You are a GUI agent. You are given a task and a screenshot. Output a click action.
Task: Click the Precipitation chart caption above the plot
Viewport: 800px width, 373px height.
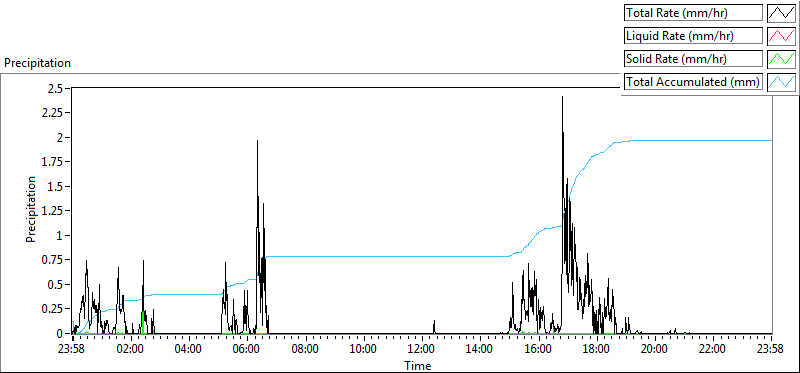tap(37, 63)
